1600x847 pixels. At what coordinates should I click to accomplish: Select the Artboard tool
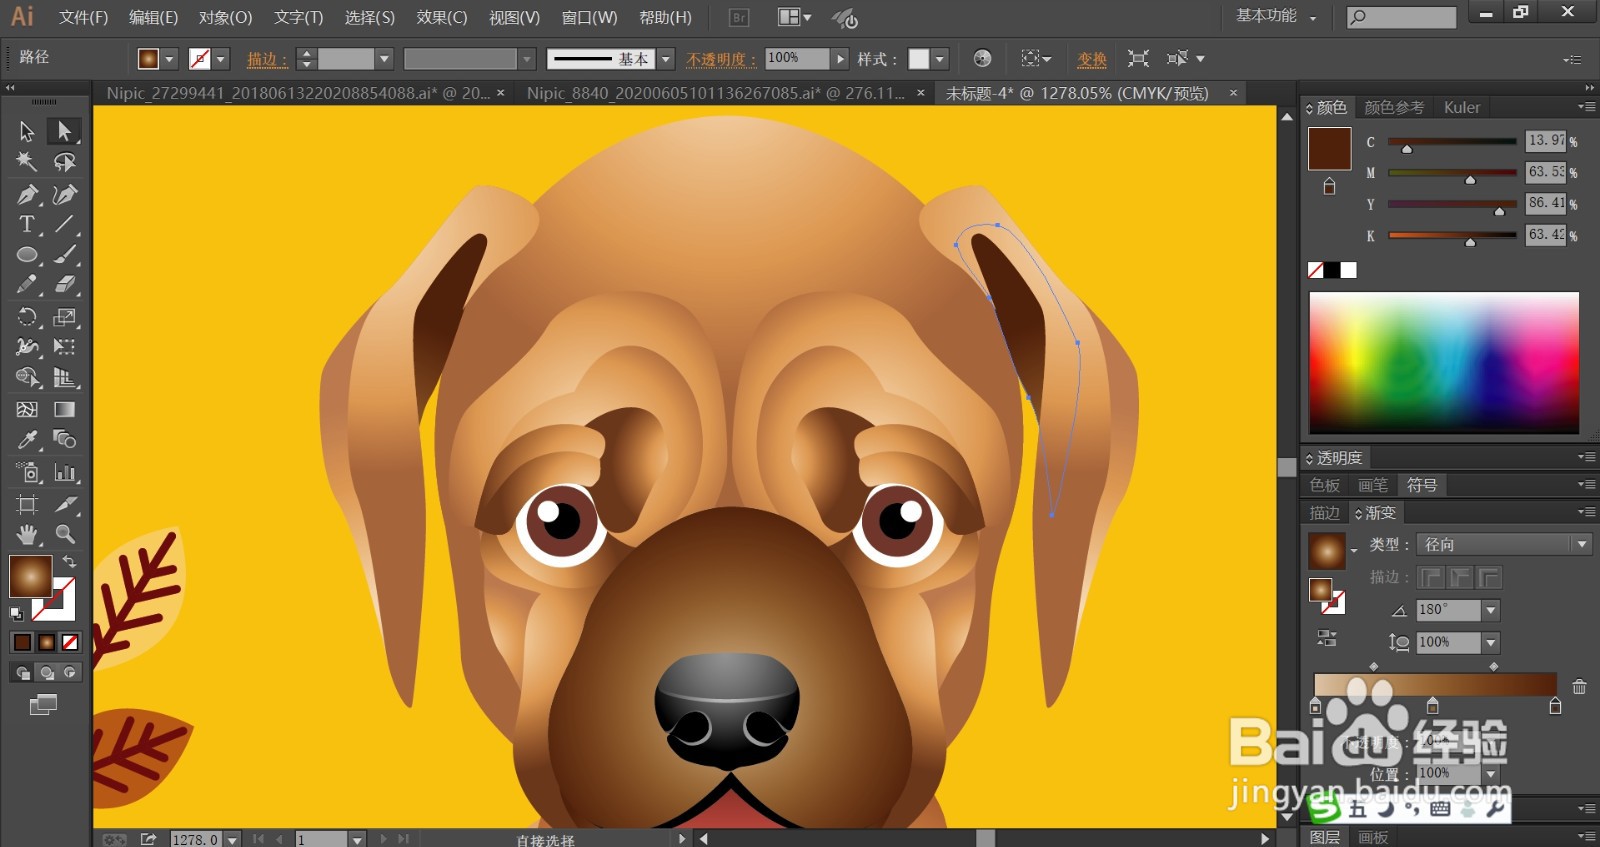pos(27,504)
